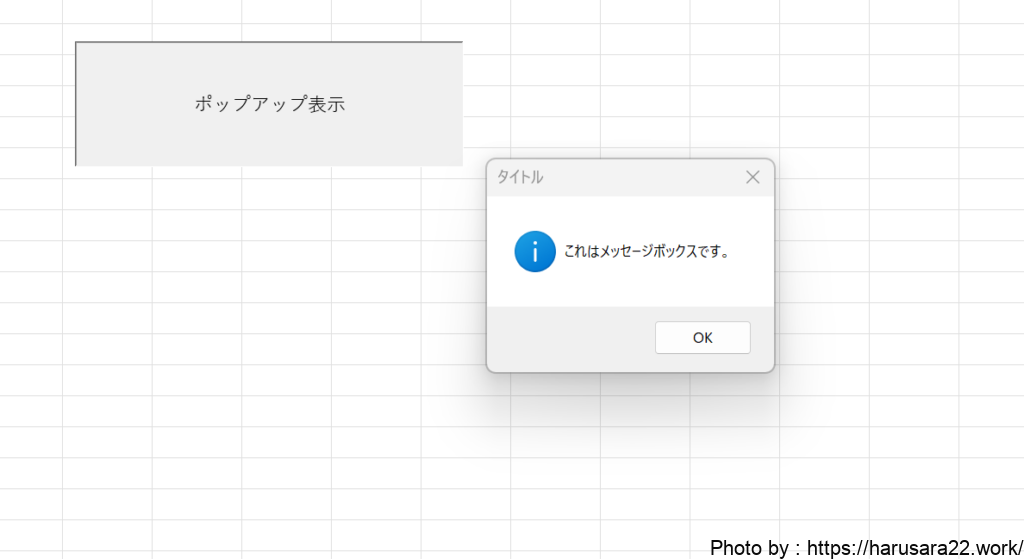
Task: Click the これはメッセージボックスです。 message text
Action: pyautogui.click(x=646, y=252)
